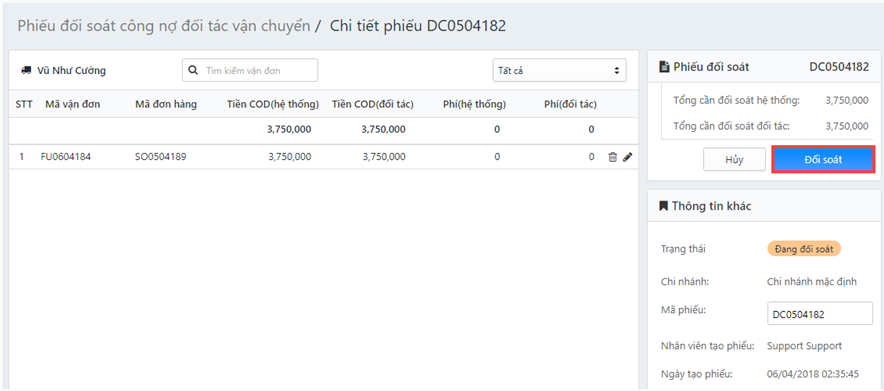Open order code SO0504189
This screenshot has width=884, height=391.
click(x=161, y=157)
